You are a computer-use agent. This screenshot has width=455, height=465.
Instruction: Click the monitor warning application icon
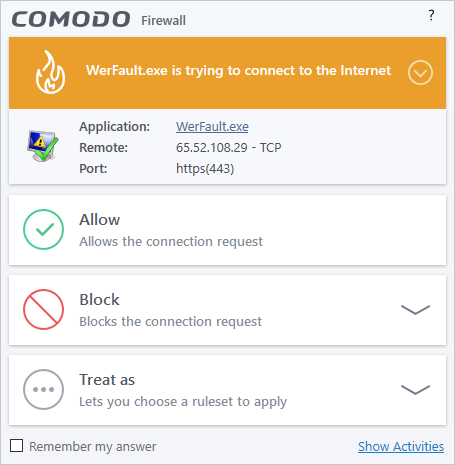(42, 146)
